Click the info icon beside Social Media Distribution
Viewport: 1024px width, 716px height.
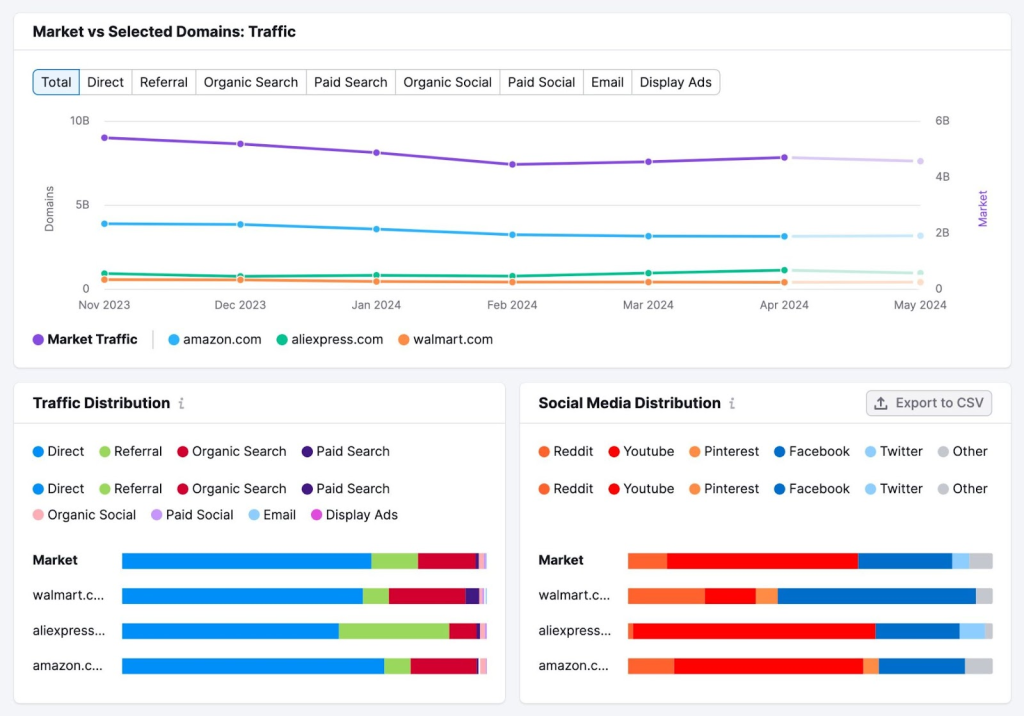click(732, 403)
